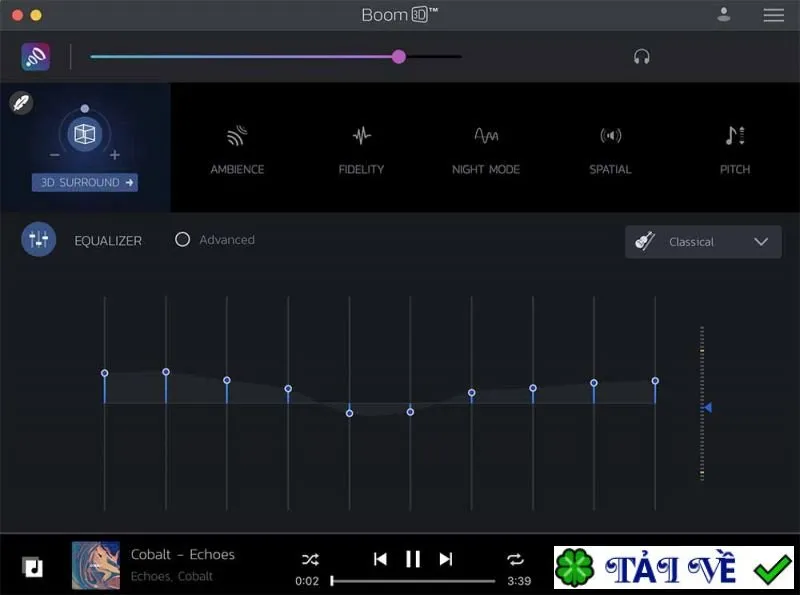The height and width of the screenshot is (595, 800).
Task: Click the dropdown chevron next to Classical
Action: tap(761, 242)
